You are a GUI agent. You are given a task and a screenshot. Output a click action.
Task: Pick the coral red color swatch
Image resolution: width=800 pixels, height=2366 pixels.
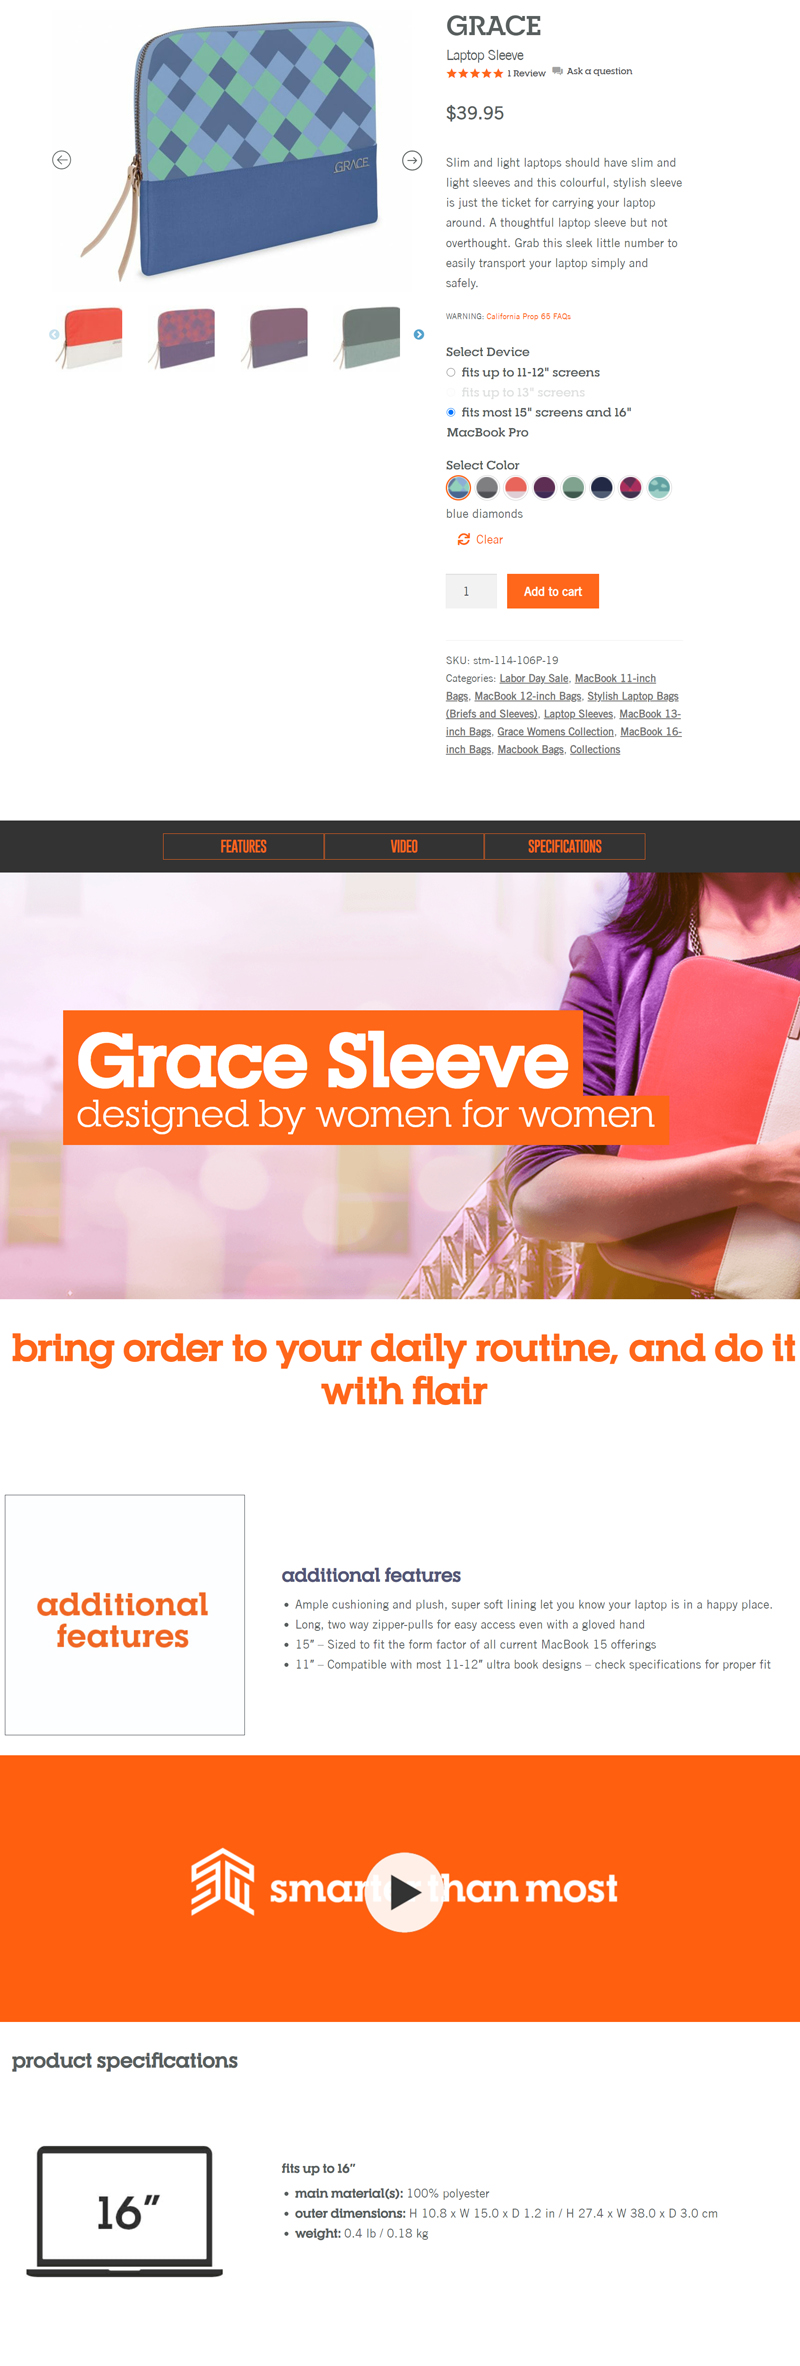516,487
